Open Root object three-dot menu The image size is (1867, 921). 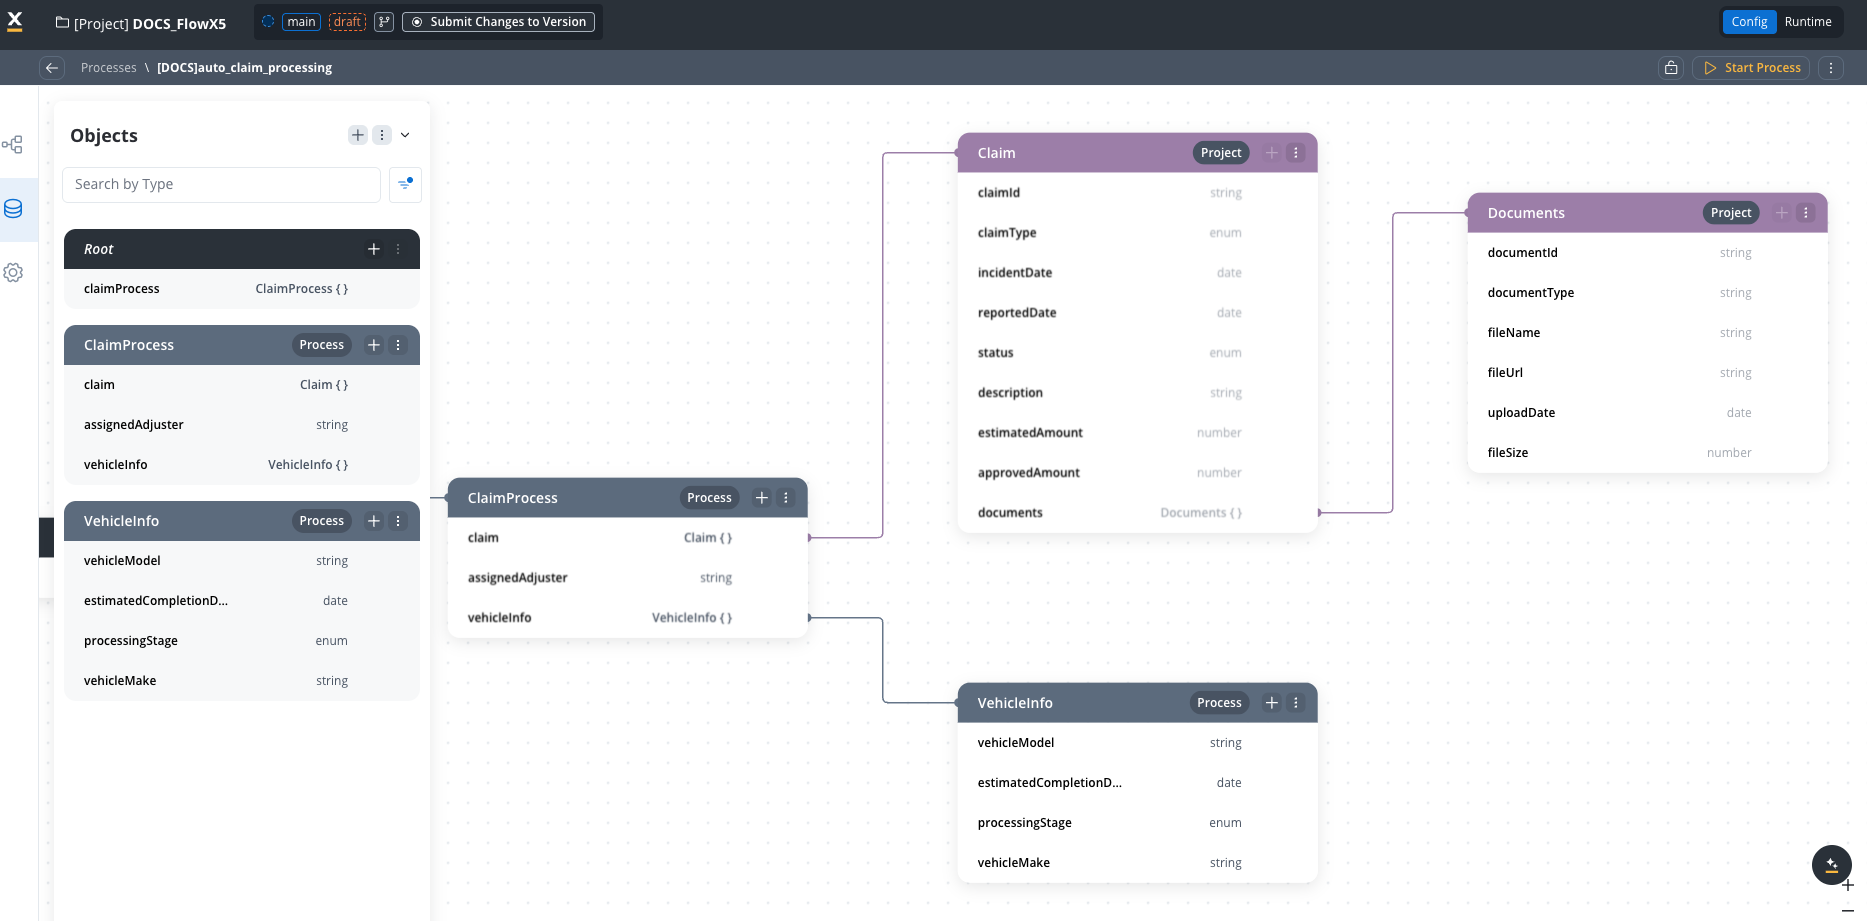(x=398, y=249)
